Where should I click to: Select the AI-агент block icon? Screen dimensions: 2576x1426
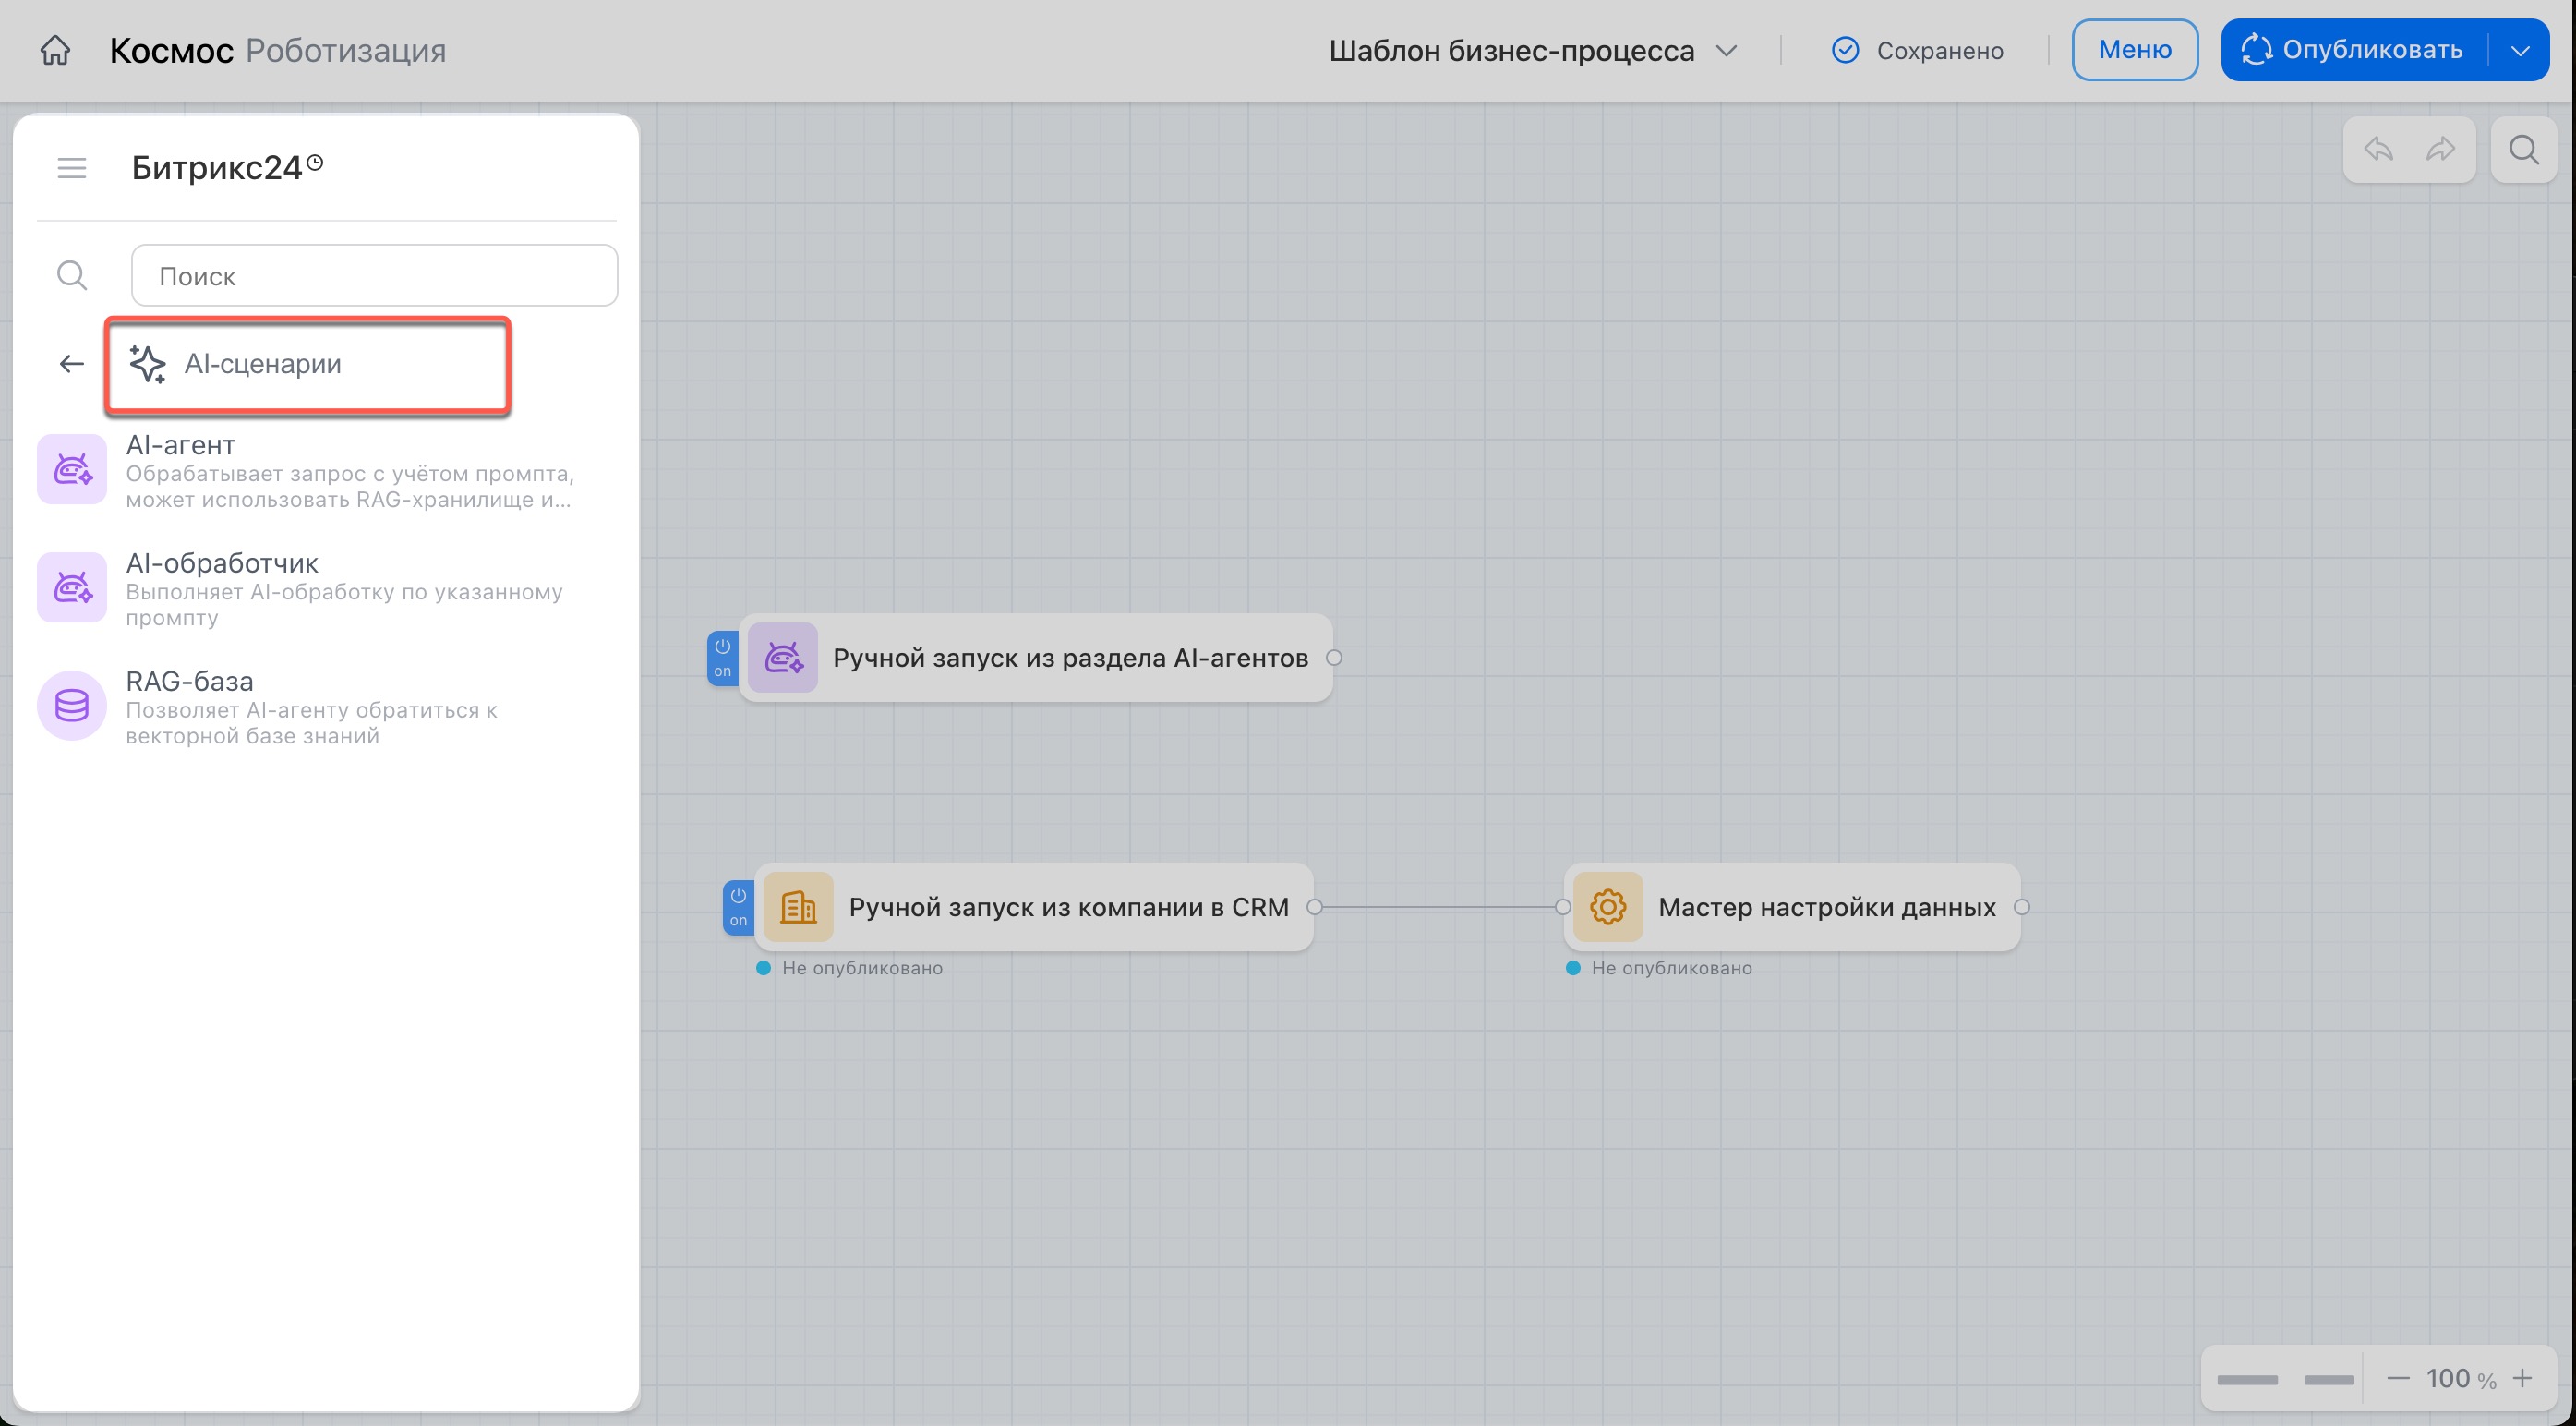(x=72, y=469)
